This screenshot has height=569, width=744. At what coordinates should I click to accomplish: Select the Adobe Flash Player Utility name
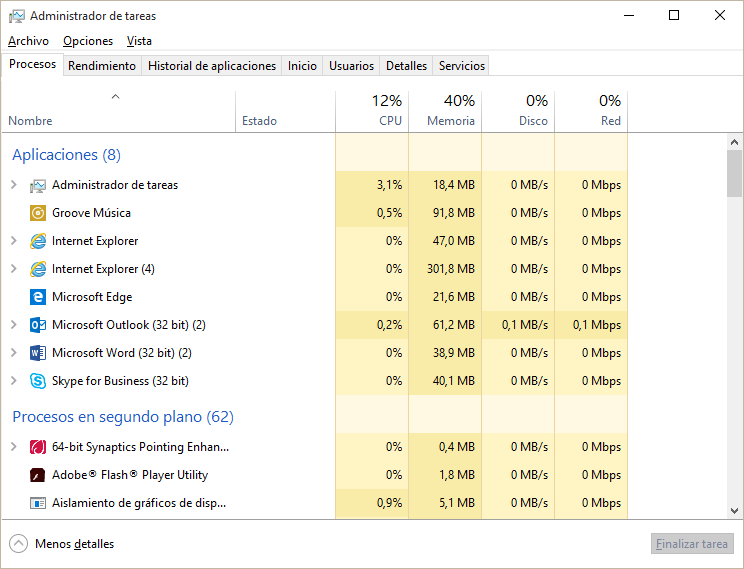(x=130, y=475)
